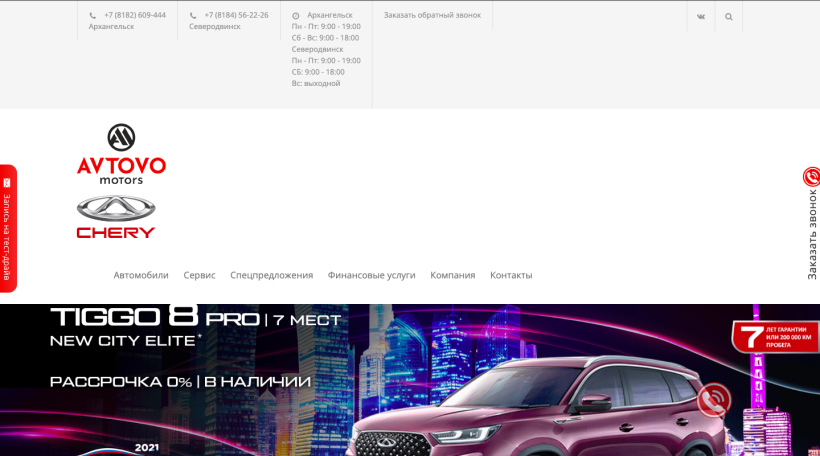Open the Компания menu
Screen dimensions: 820x456
(x=453, y=275)
